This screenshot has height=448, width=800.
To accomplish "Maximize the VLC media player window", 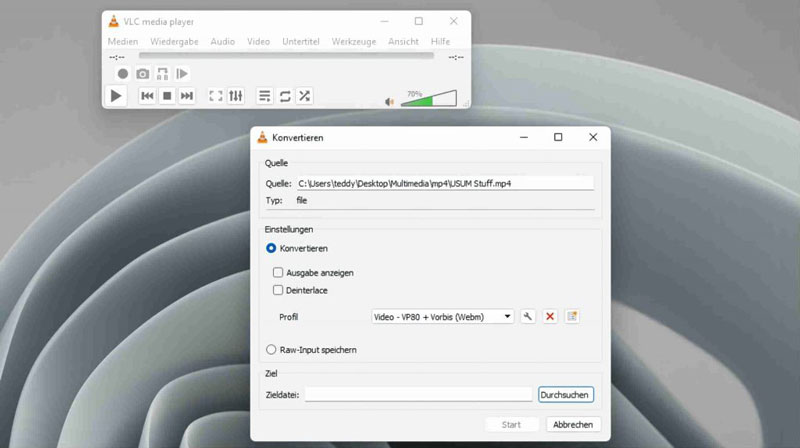I will click(x=419, y=21).
